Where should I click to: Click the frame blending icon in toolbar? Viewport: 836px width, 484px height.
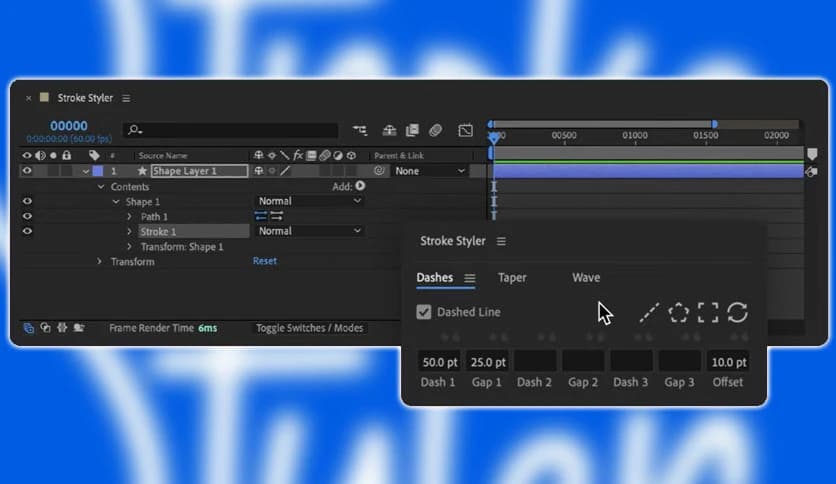[412, 130]
